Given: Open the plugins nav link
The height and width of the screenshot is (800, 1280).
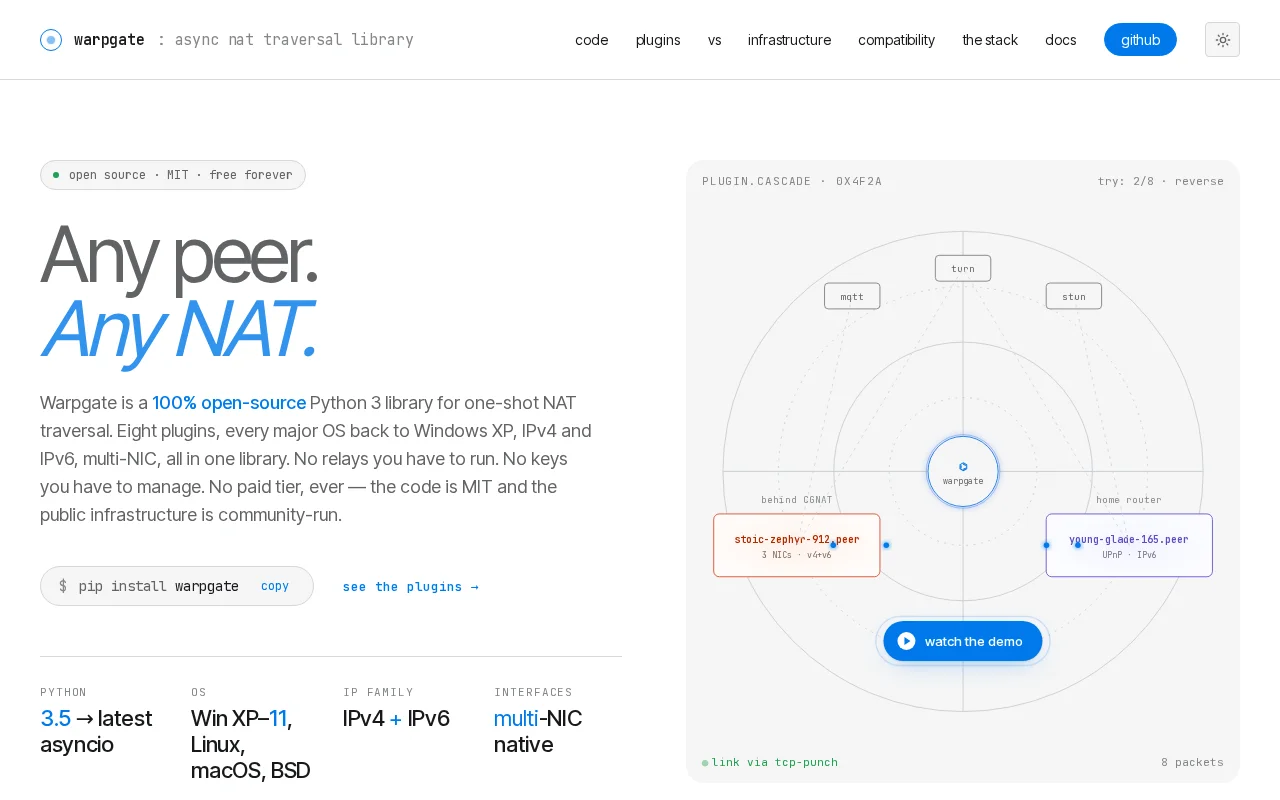Looking at the screenshot, I should [658, 40].
